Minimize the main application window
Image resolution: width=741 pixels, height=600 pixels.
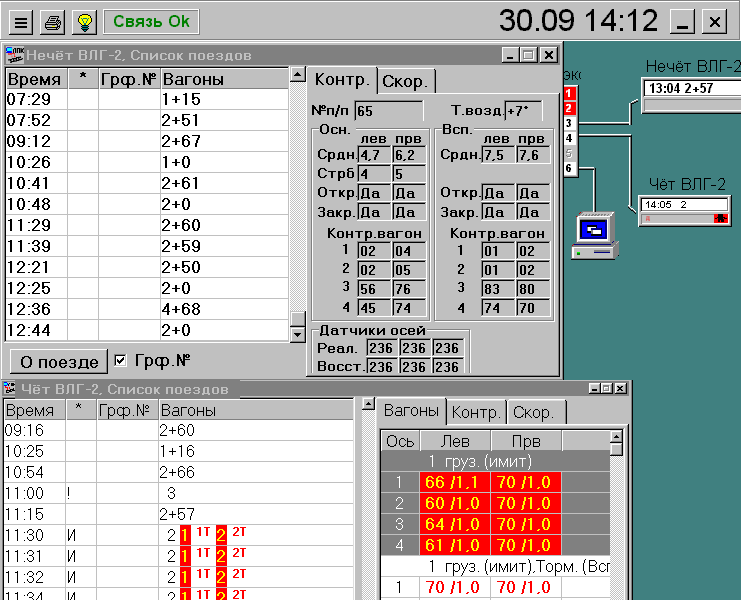coord(682,22)
